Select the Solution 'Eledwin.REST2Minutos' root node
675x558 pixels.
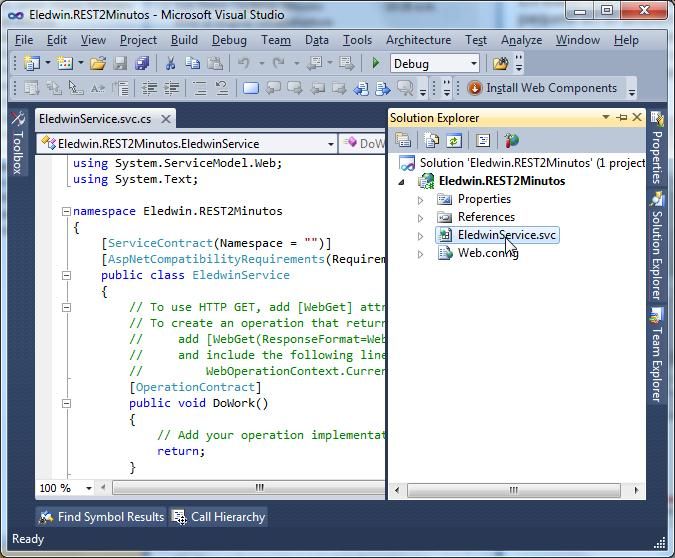point(521,163)
